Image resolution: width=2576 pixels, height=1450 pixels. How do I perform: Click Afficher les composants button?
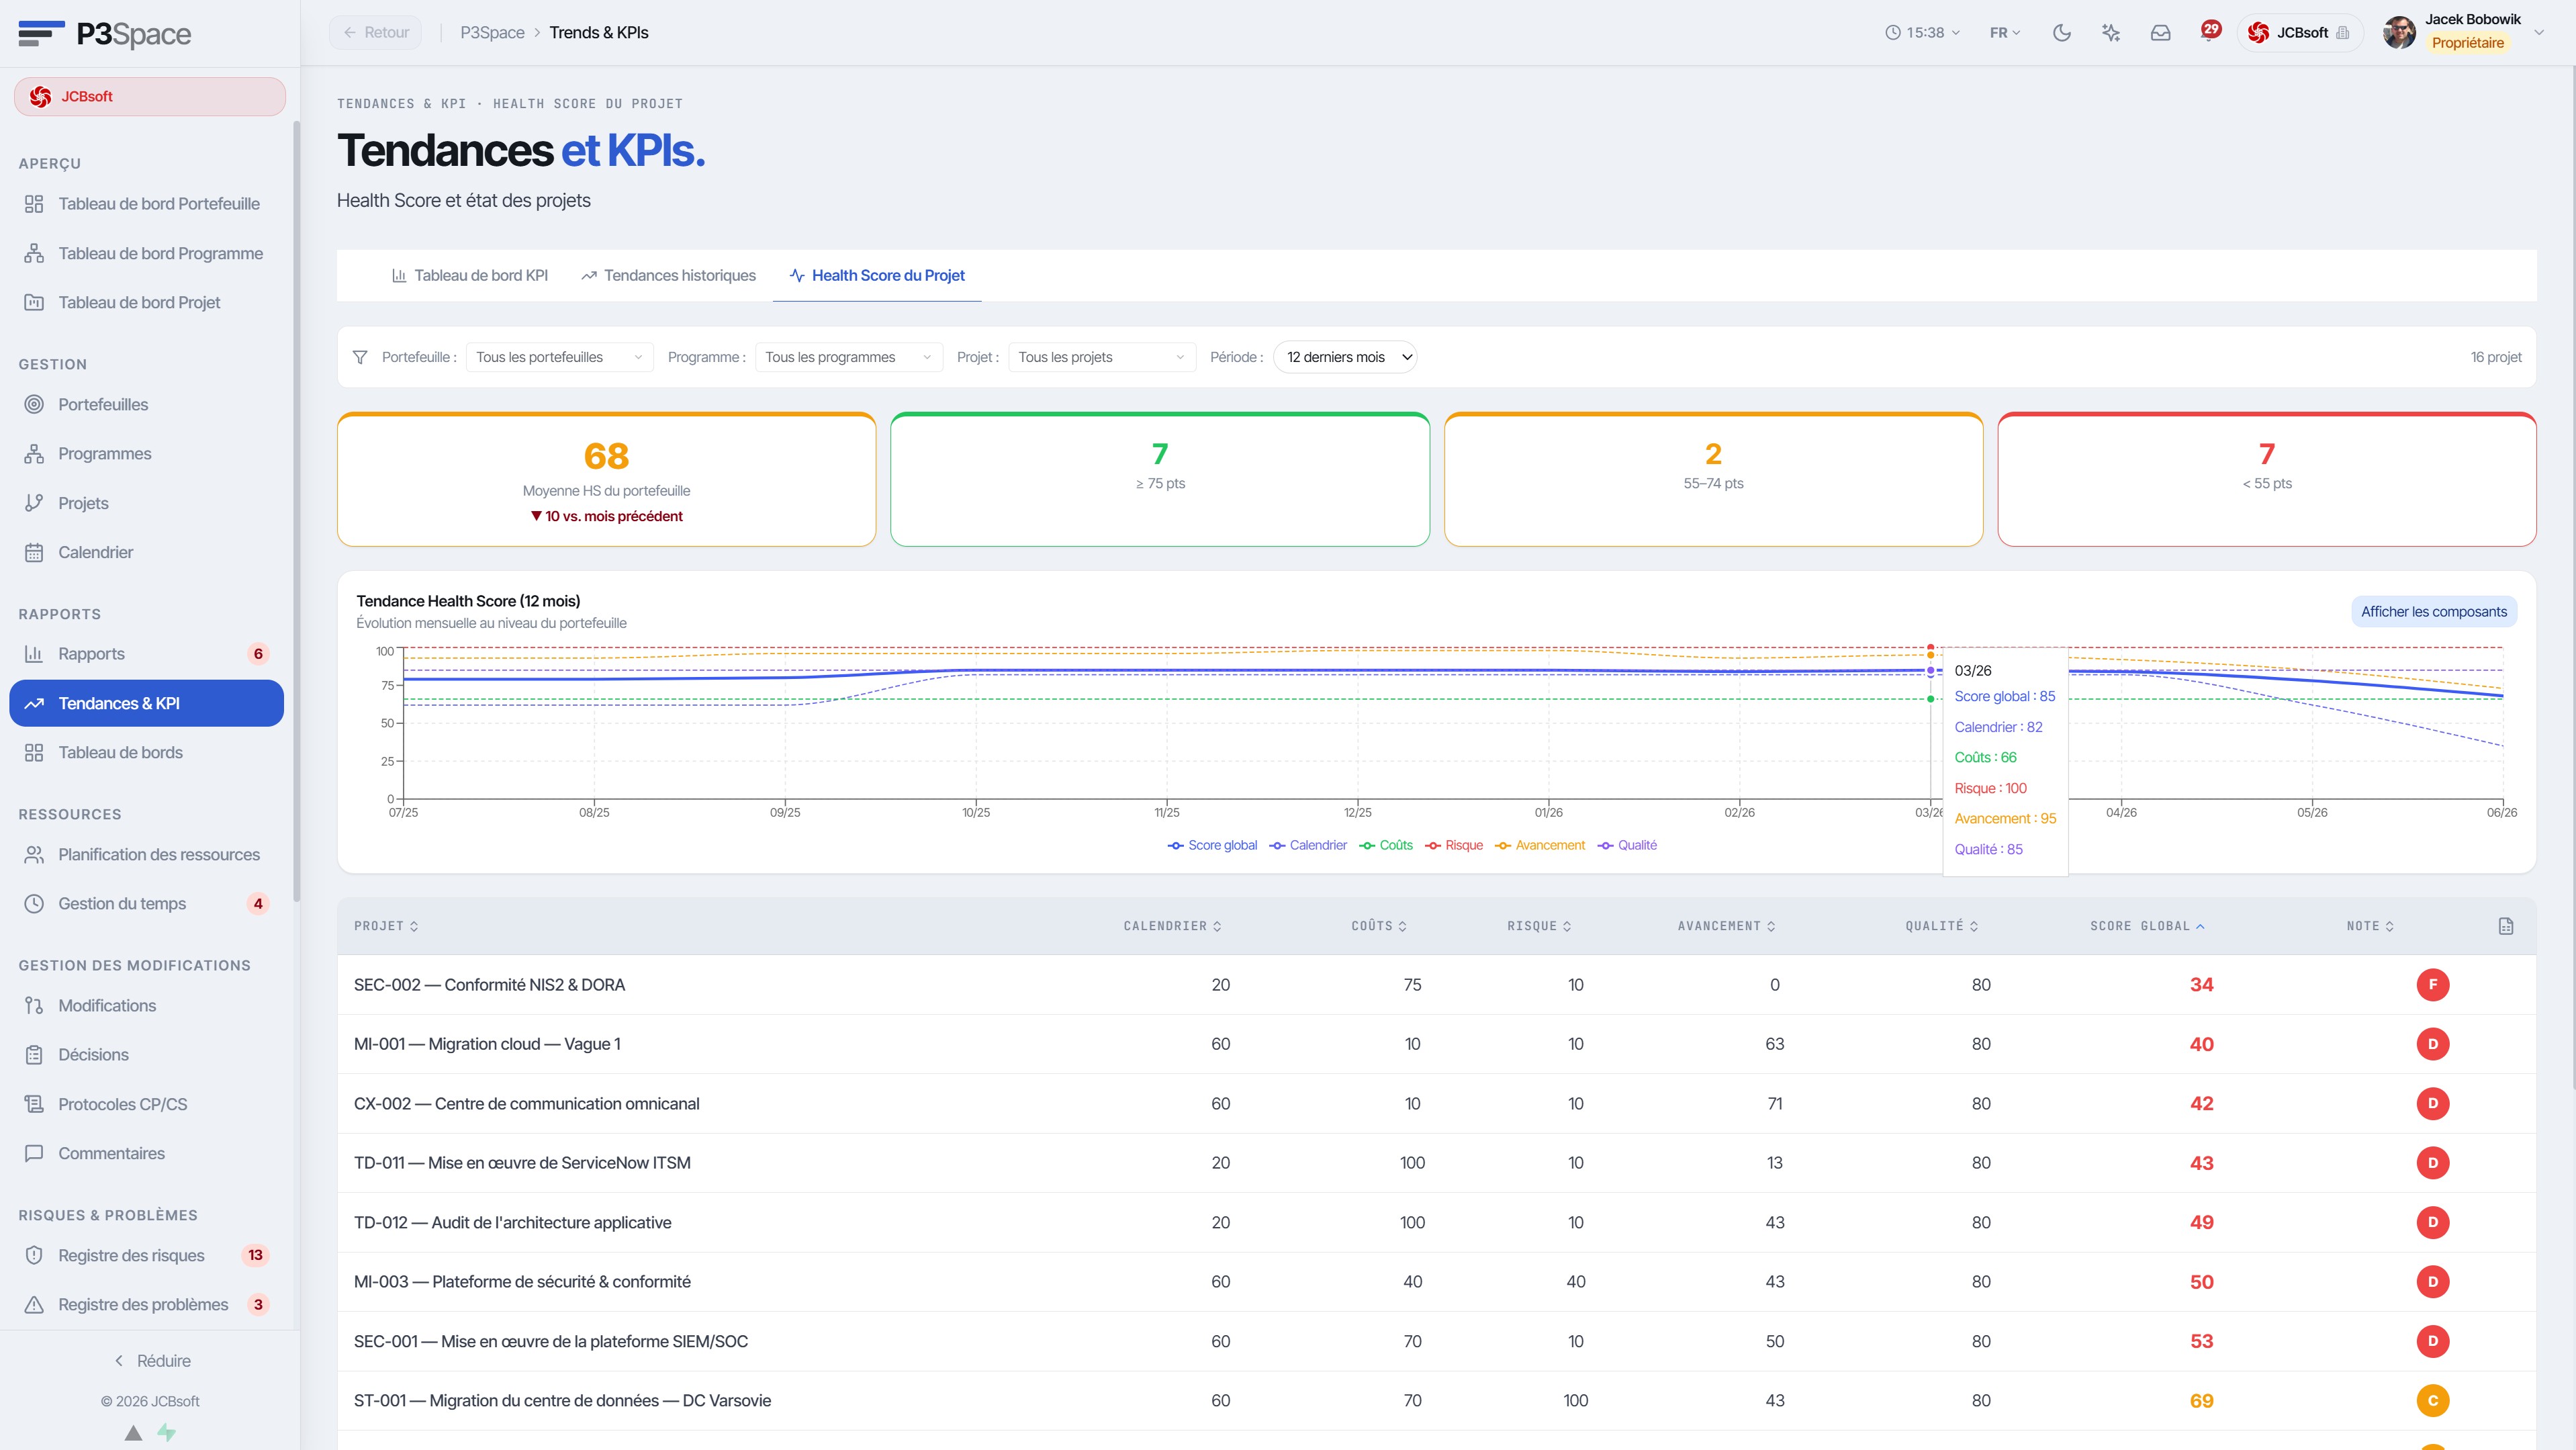pyautogui.click(x=2434, y=612)
